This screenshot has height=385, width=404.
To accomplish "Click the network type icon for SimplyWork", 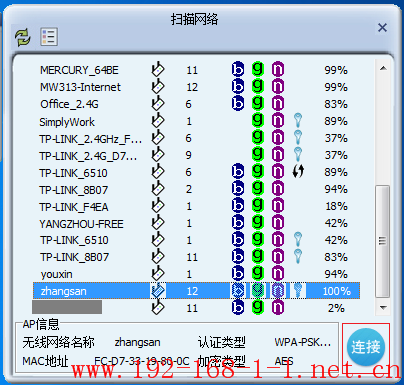I will tap(158, 120).
